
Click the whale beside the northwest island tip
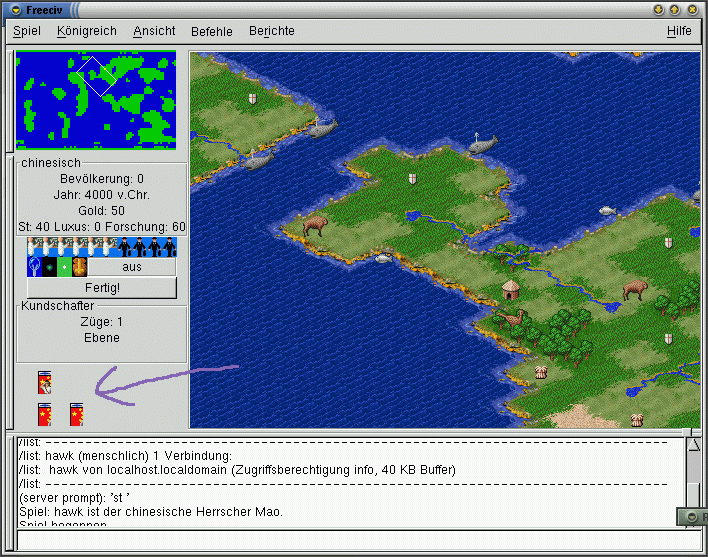click(x=322, y=129)
